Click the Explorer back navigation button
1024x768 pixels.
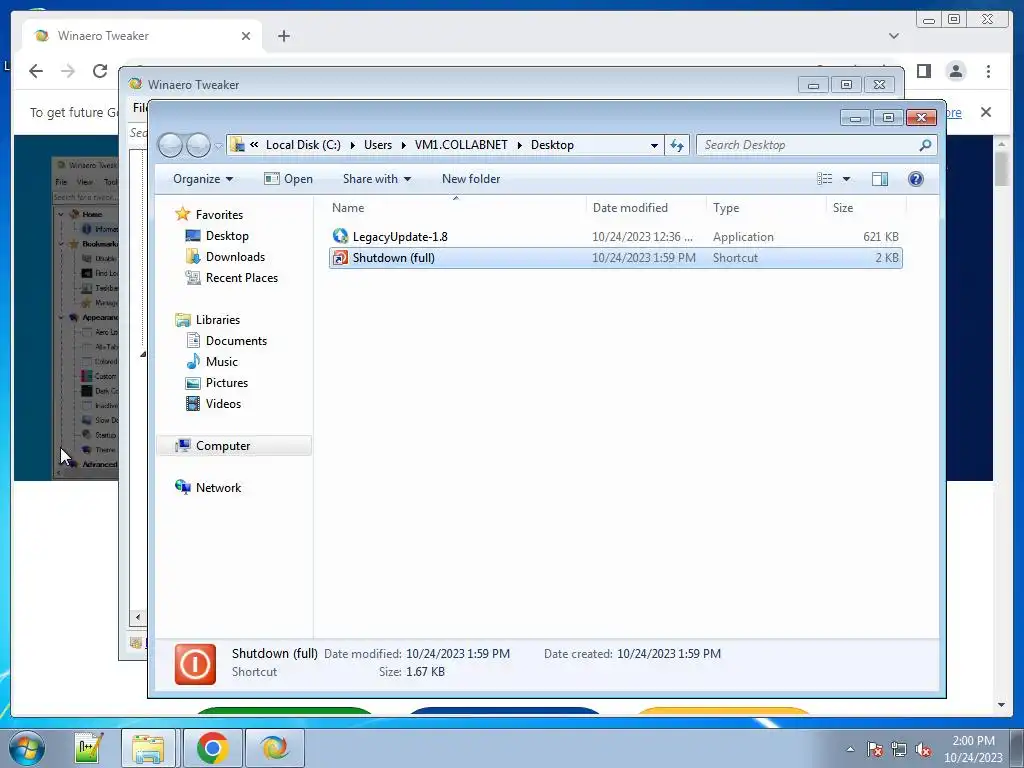[170, 145]
